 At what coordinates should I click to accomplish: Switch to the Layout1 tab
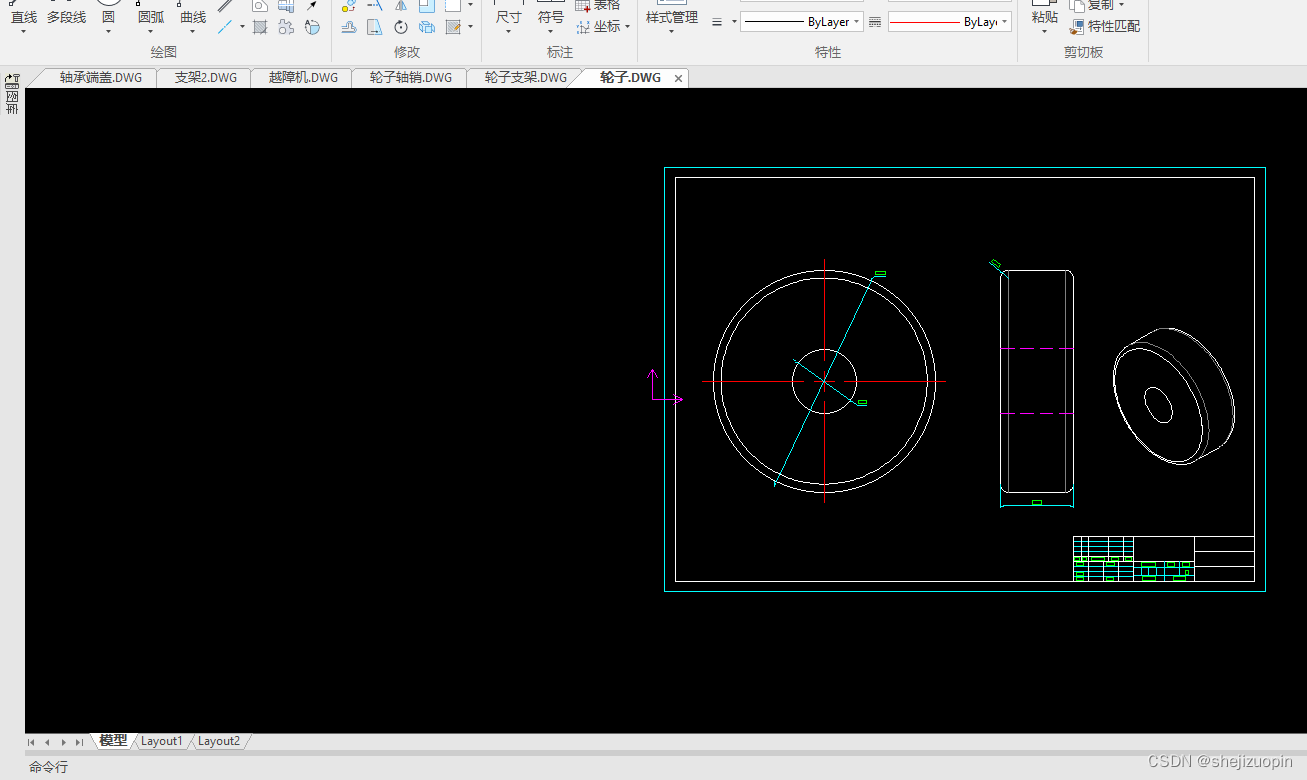coord(162,741)
